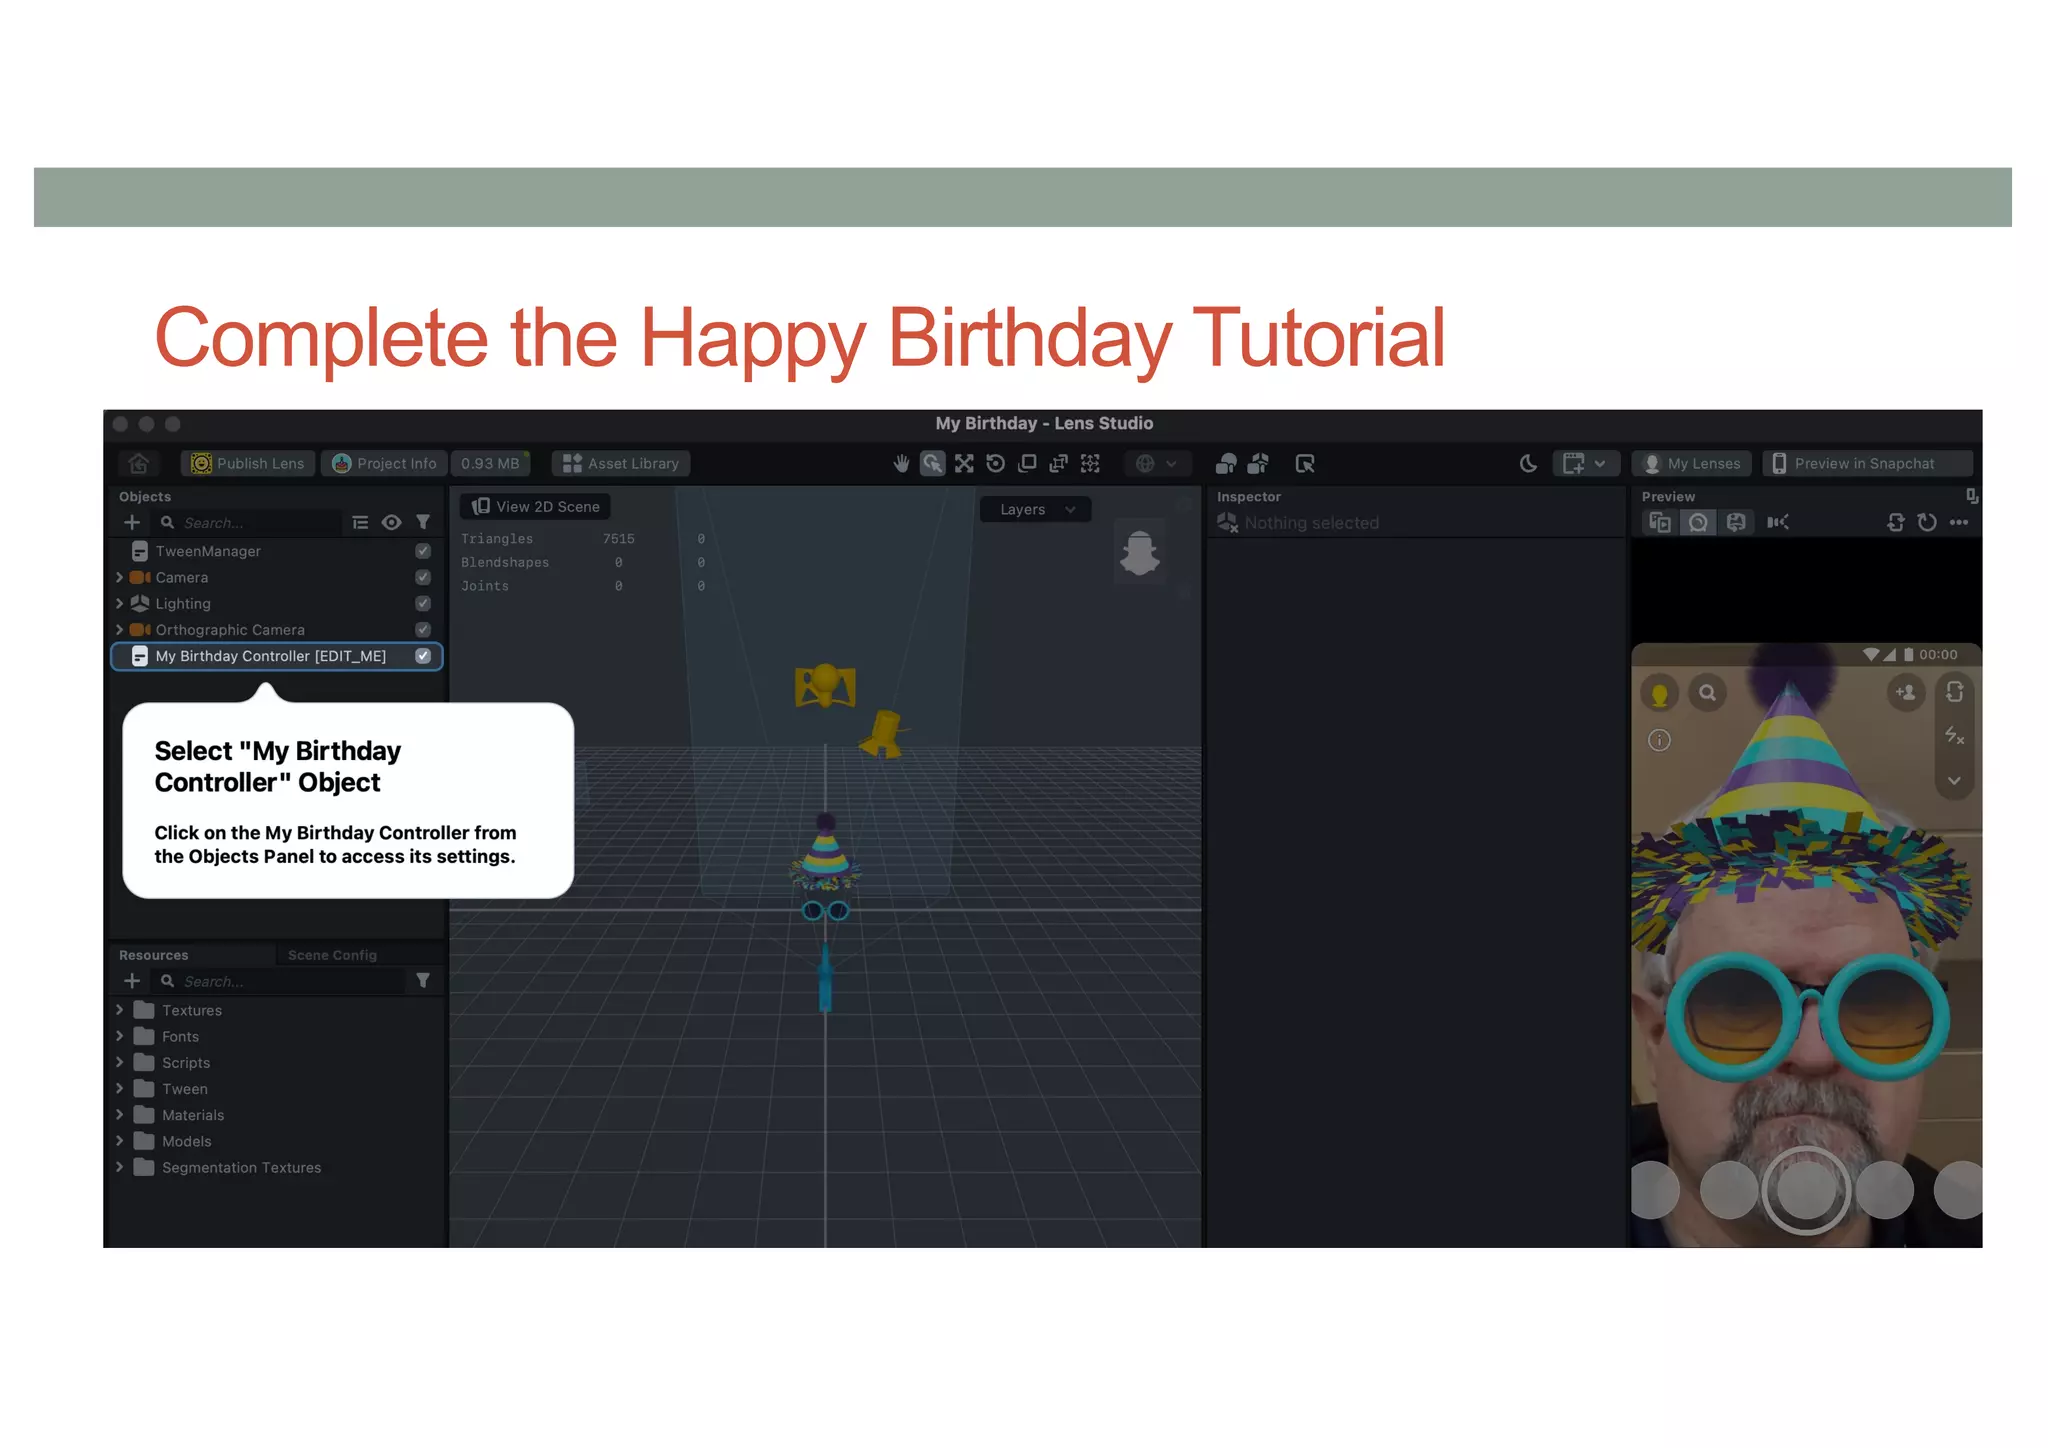Click the Home icon in toolbar
2048x1448 pixels.
coord(139,464)
